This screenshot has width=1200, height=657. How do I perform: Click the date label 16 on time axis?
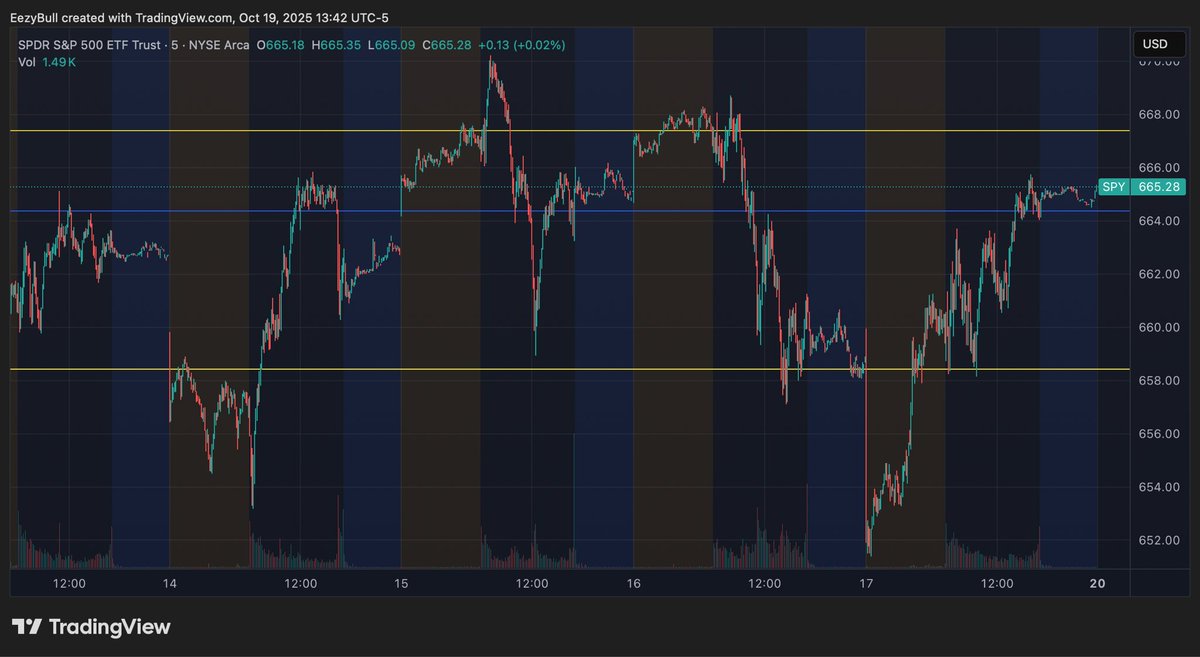pos(634,583)
